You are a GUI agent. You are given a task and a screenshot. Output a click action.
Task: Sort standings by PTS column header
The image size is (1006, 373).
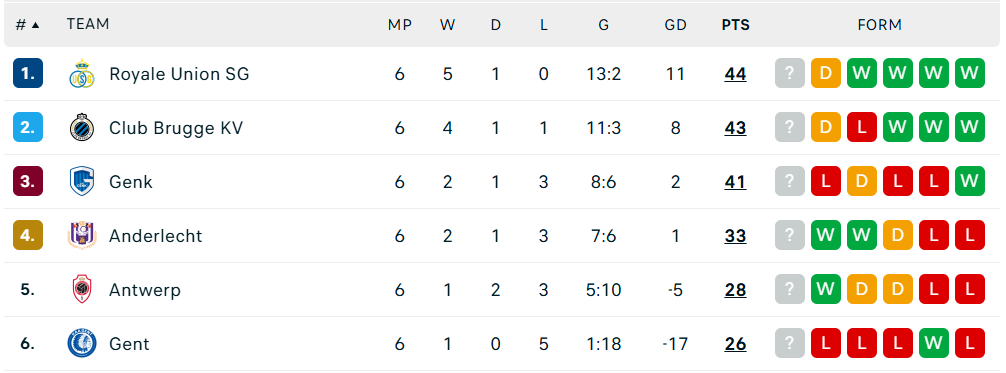coord(735,25)
